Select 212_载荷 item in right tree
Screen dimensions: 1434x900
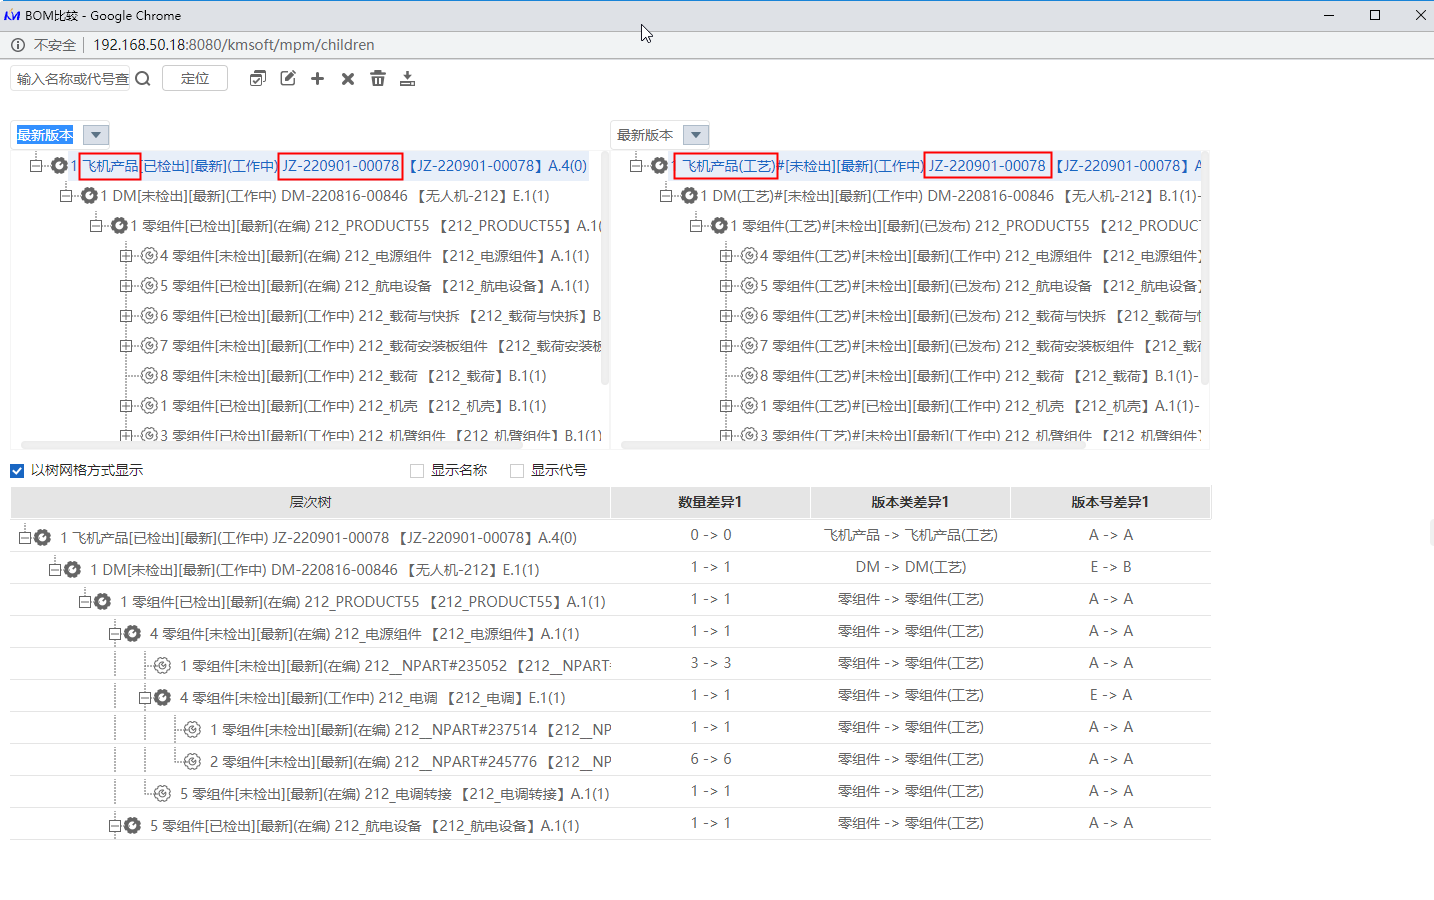1035,376
